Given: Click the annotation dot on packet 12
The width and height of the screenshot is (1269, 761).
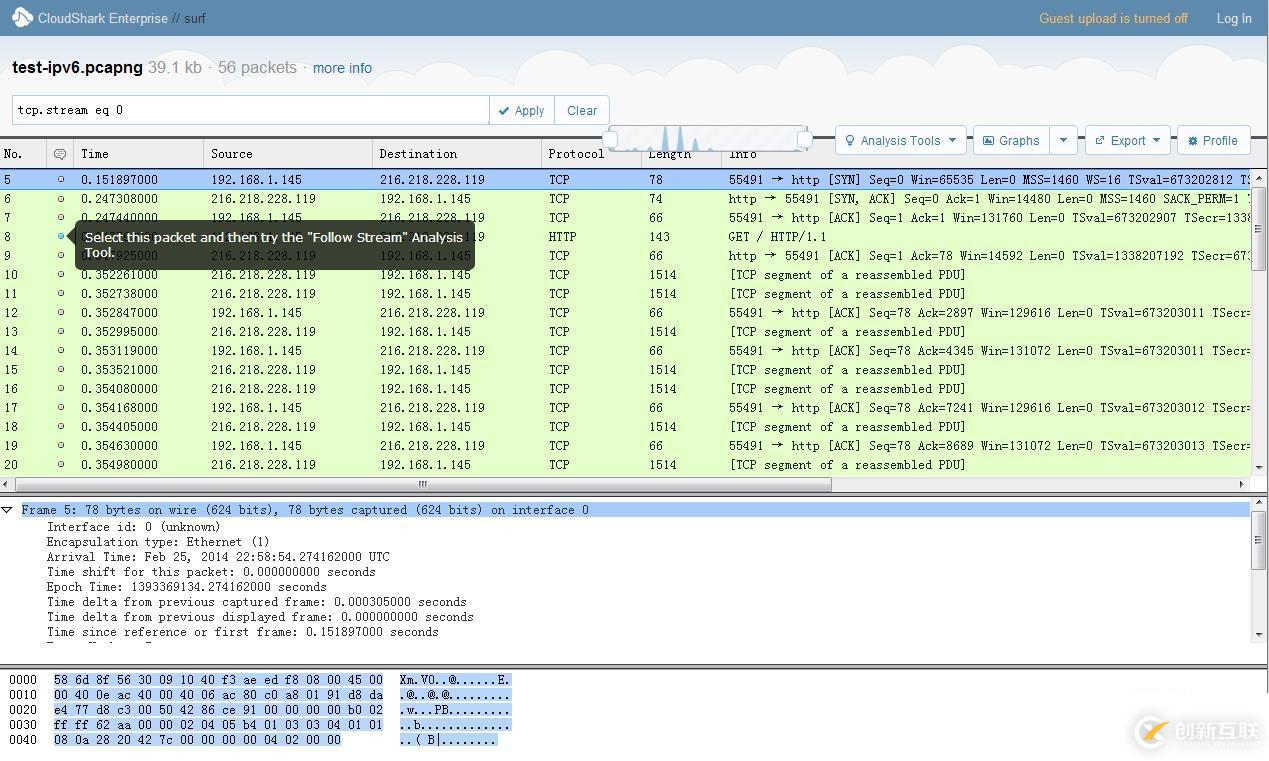Looking at the screenshot, I should click(61, 313).
